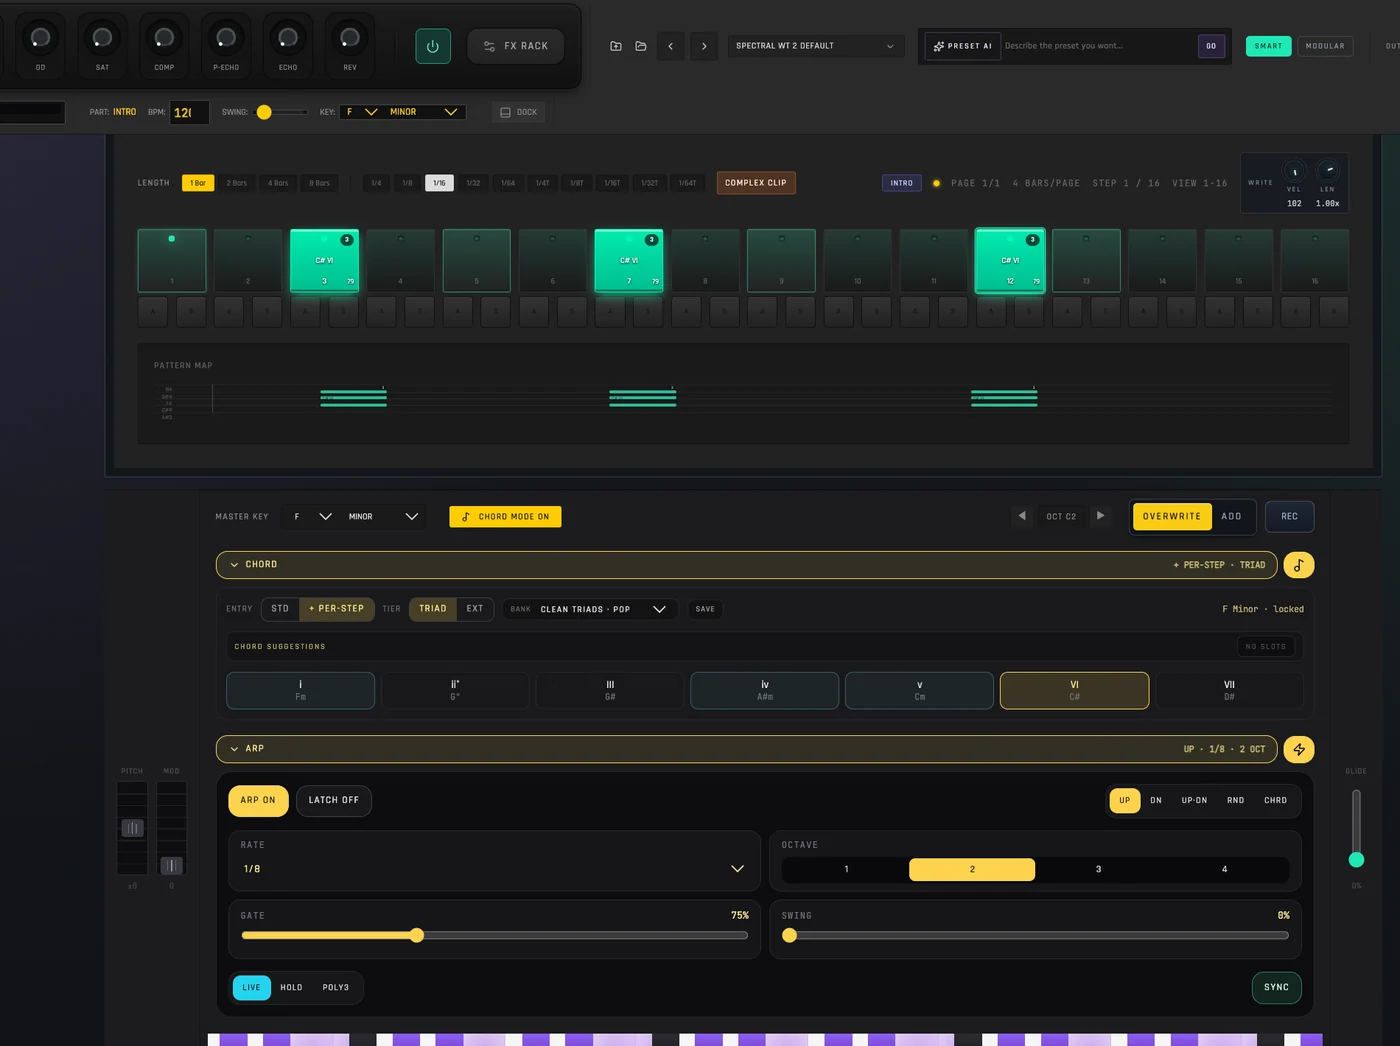Select UP-DN arp direction
This screenshot has width=1400, height=1046.
click(1194, 801)
